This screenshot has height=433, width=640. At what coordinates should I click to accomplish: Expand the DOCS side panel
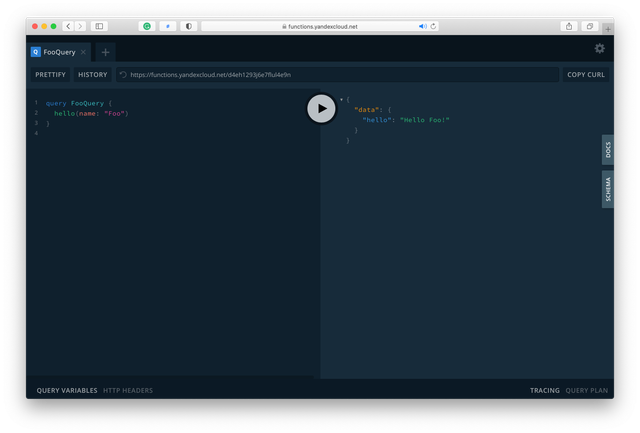(608, 150)
